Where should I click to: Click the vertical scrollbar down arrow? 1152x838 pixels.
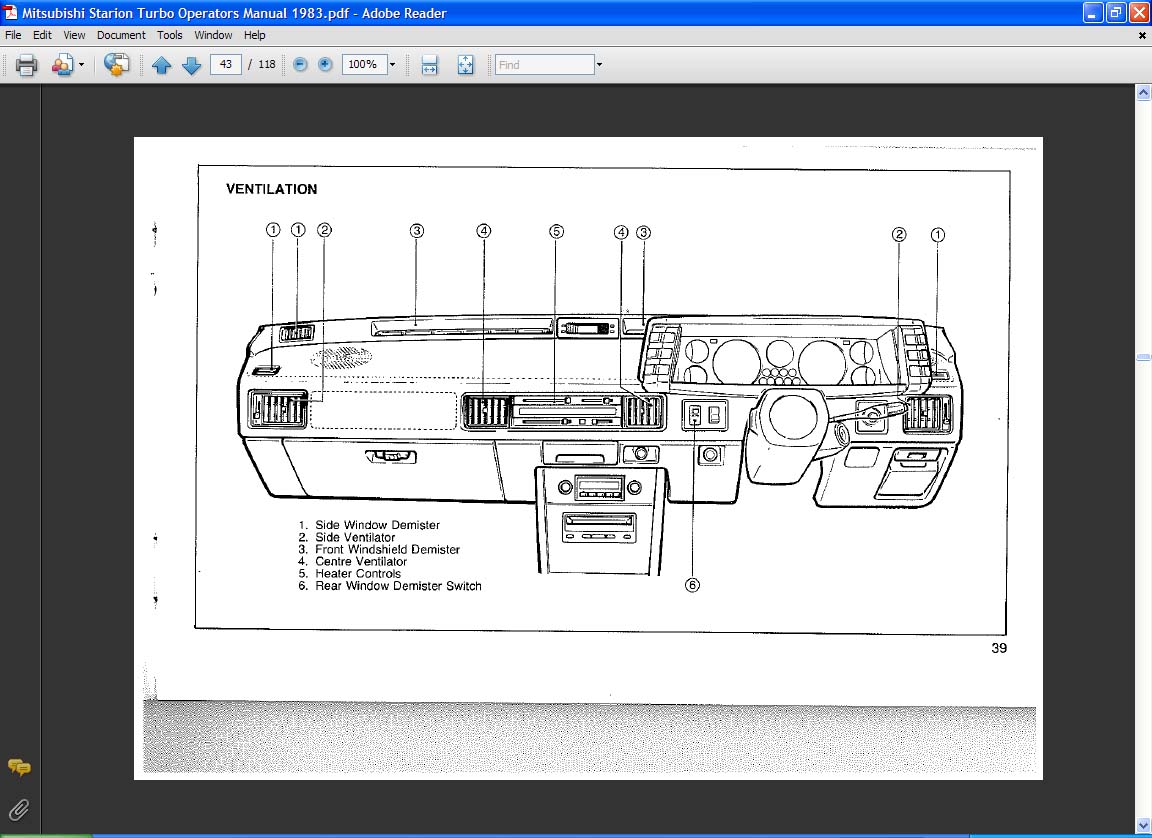(1143, 826)
